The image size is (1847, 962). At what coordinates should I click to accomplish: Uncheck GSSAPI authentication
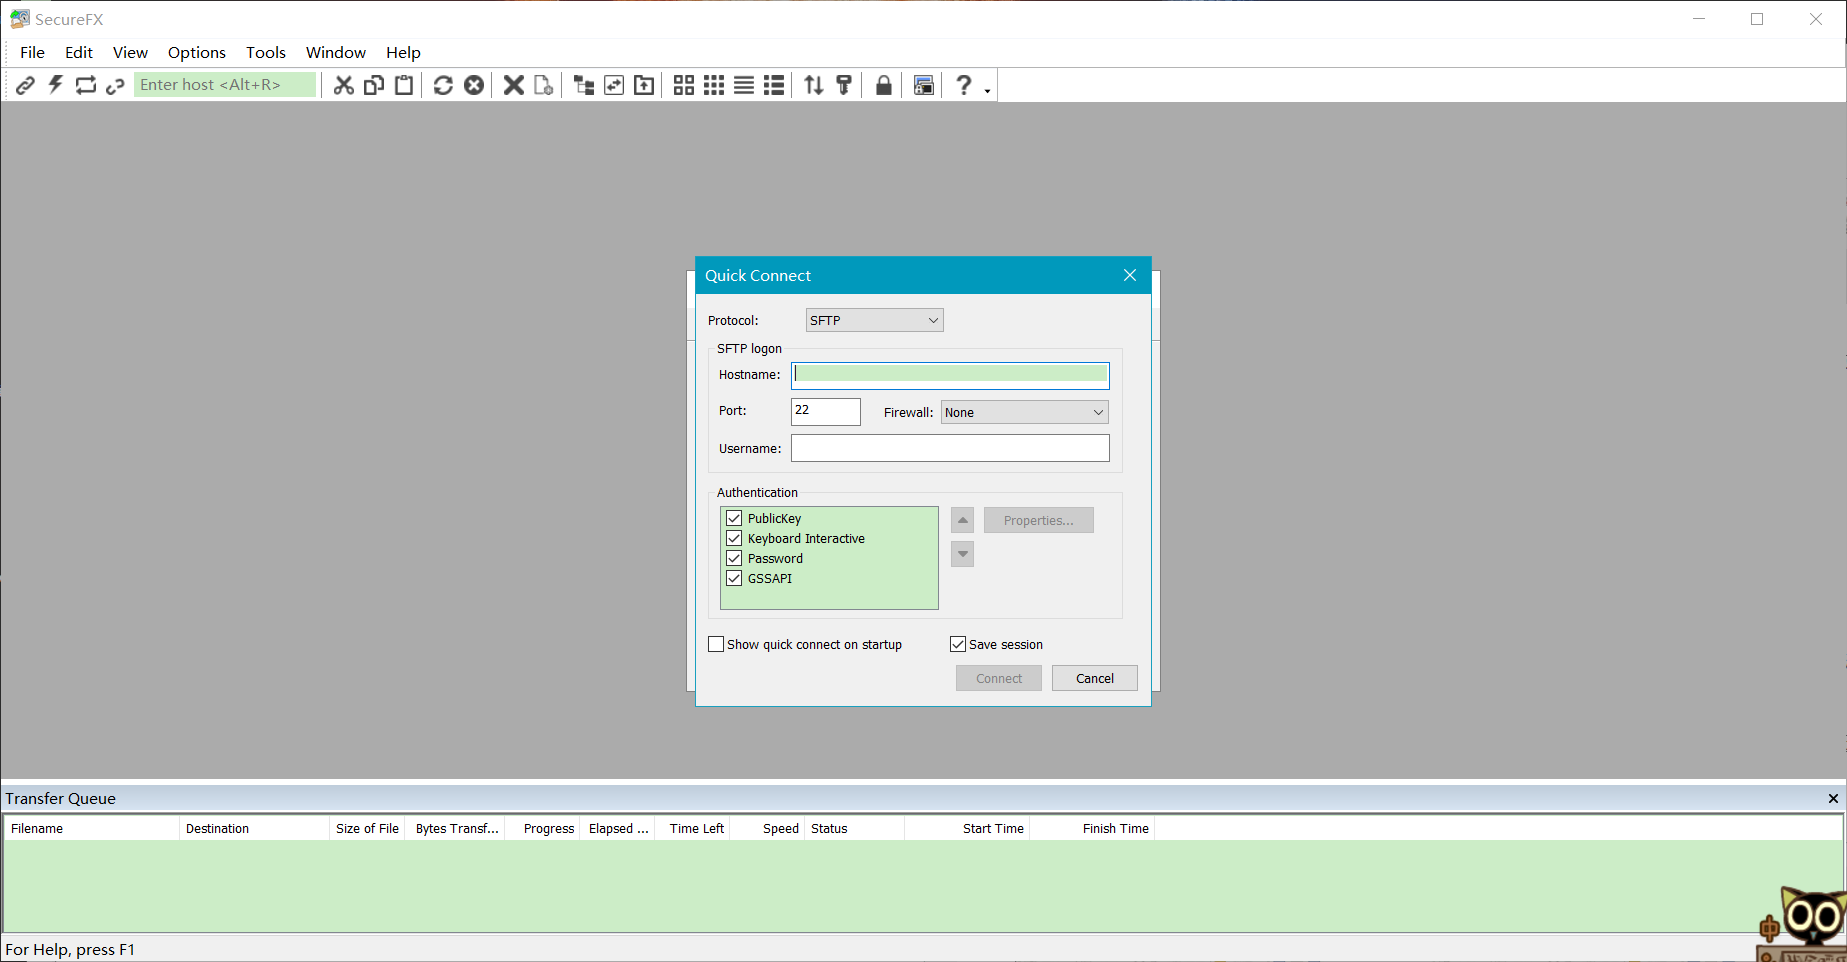734,578
